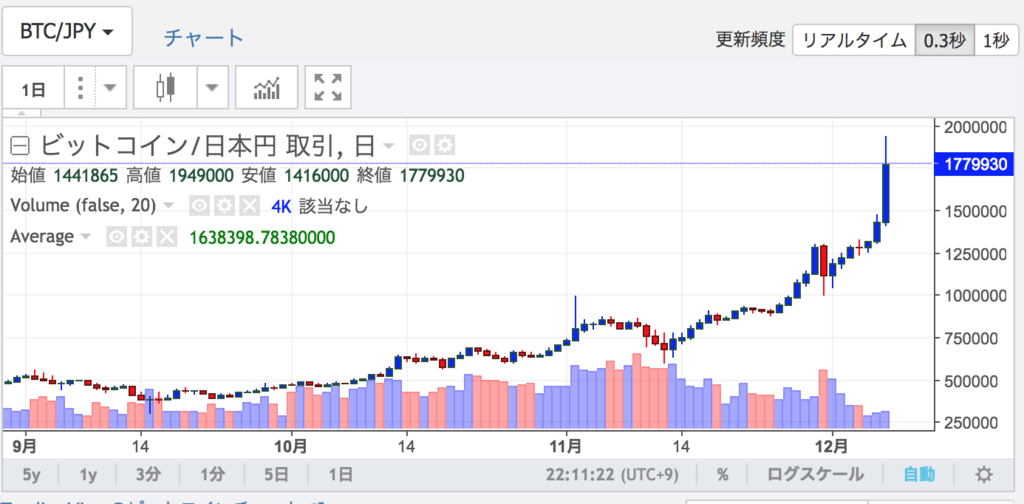
Task: Open chart settings gear in bottom bar
Action: coord(984,475)
